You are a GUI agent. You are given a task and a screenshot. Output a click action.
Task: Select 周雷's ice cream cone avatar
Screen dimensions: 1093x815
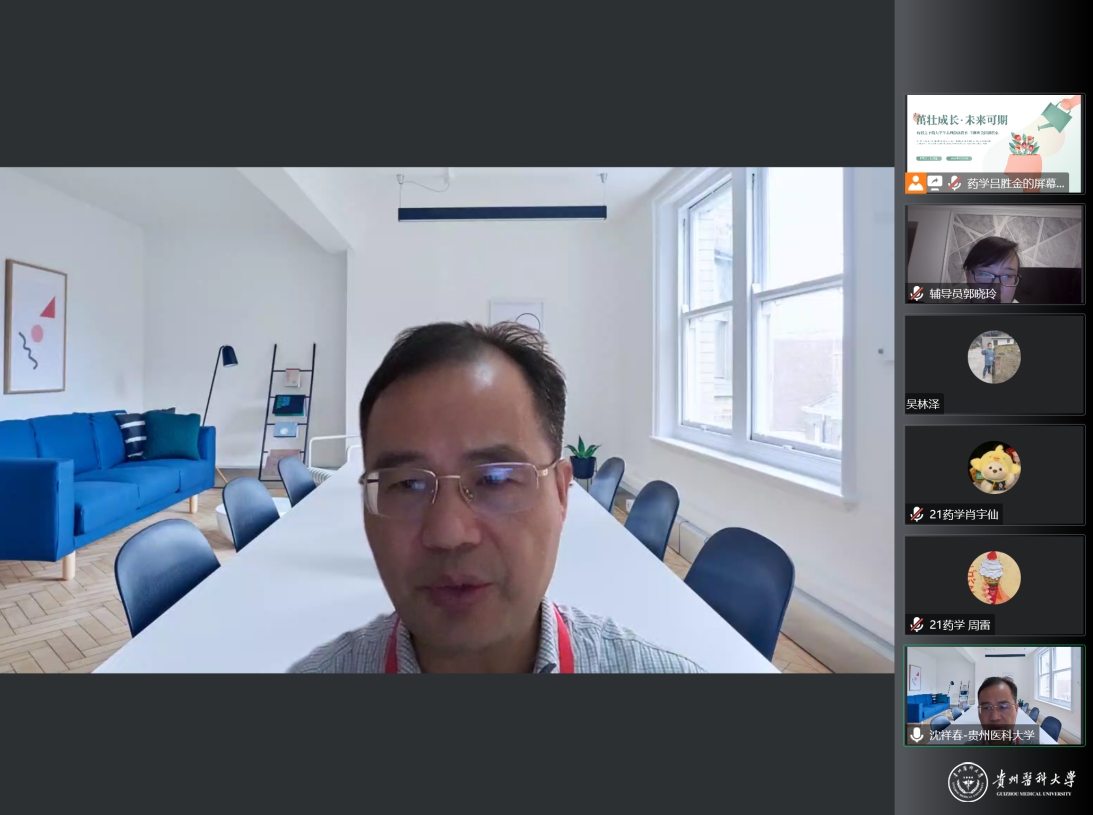993,577
